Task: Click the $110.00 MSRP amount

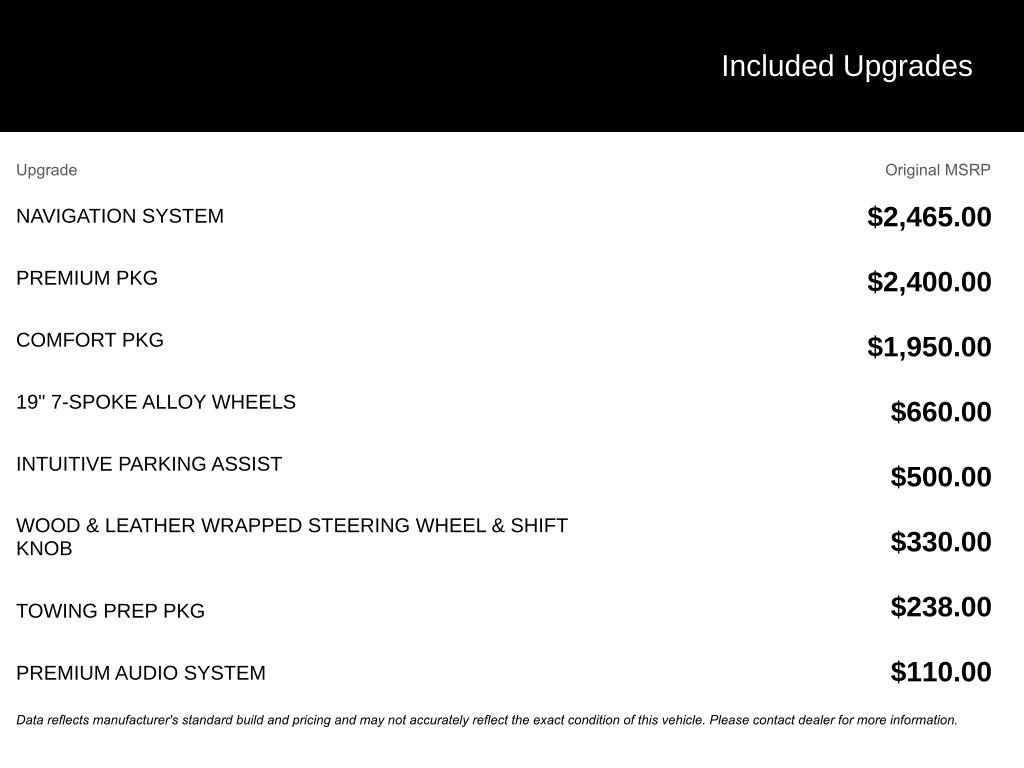Action: pyautogui.click(x=940, y=672)
